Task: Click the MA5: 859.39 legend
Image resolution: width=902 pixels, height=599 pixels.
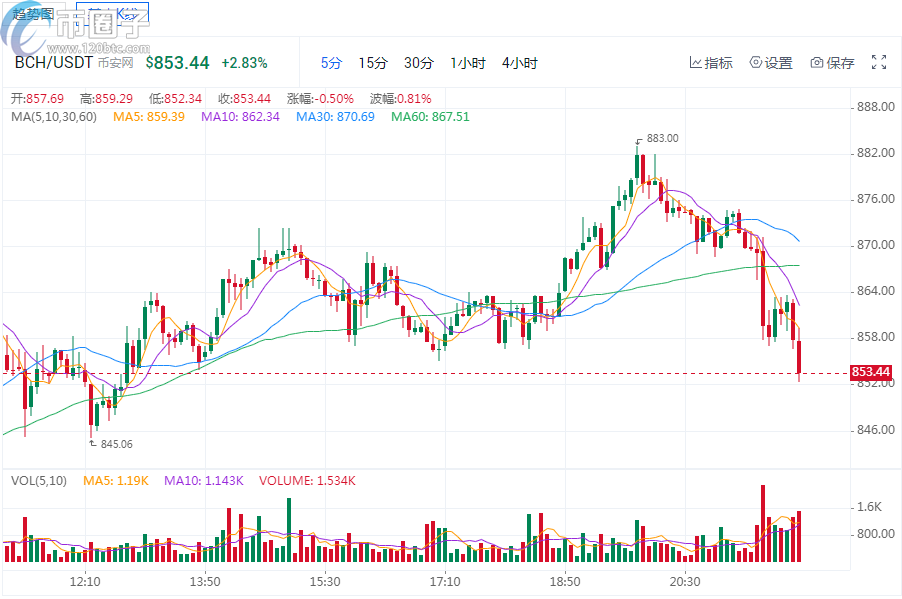Action: pyautogui.click(x=149, y=117)
